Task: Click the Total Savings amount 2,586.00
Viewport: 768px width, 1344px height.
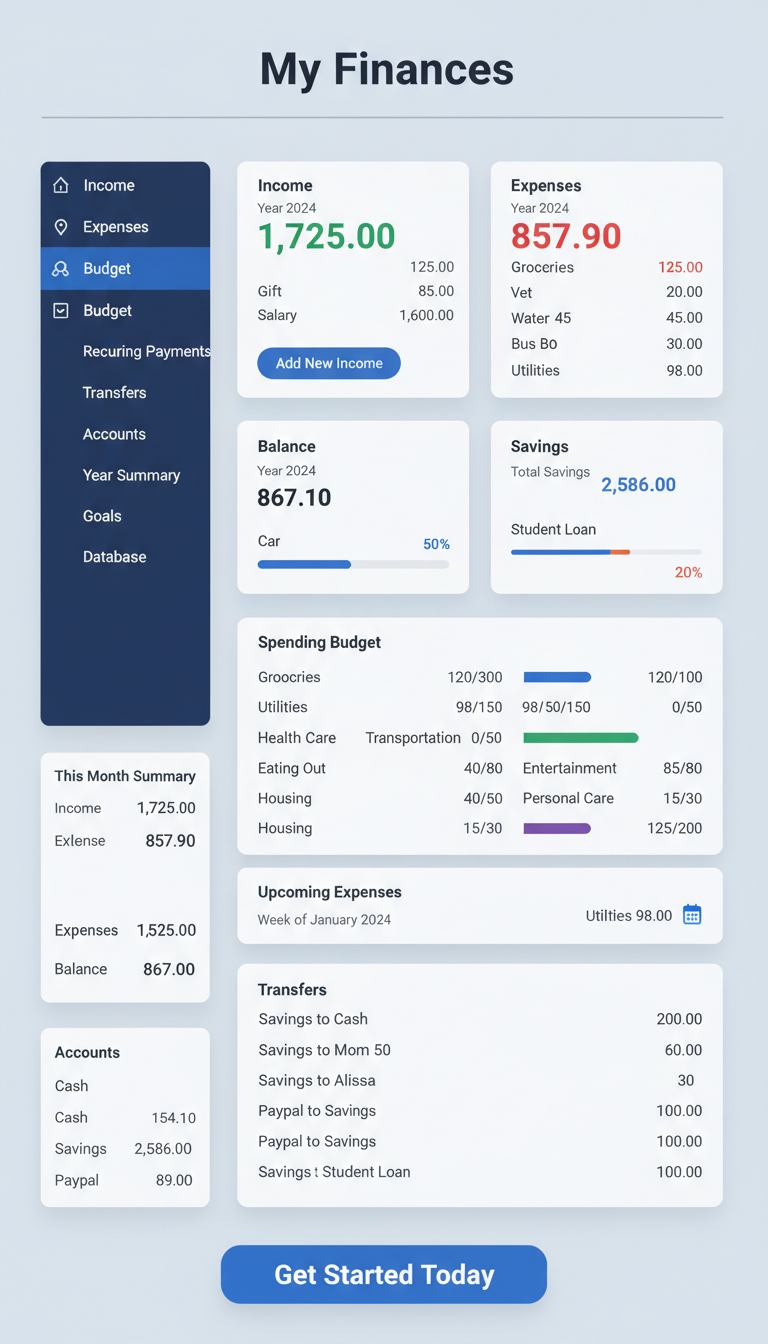Action: pos(638,485)
